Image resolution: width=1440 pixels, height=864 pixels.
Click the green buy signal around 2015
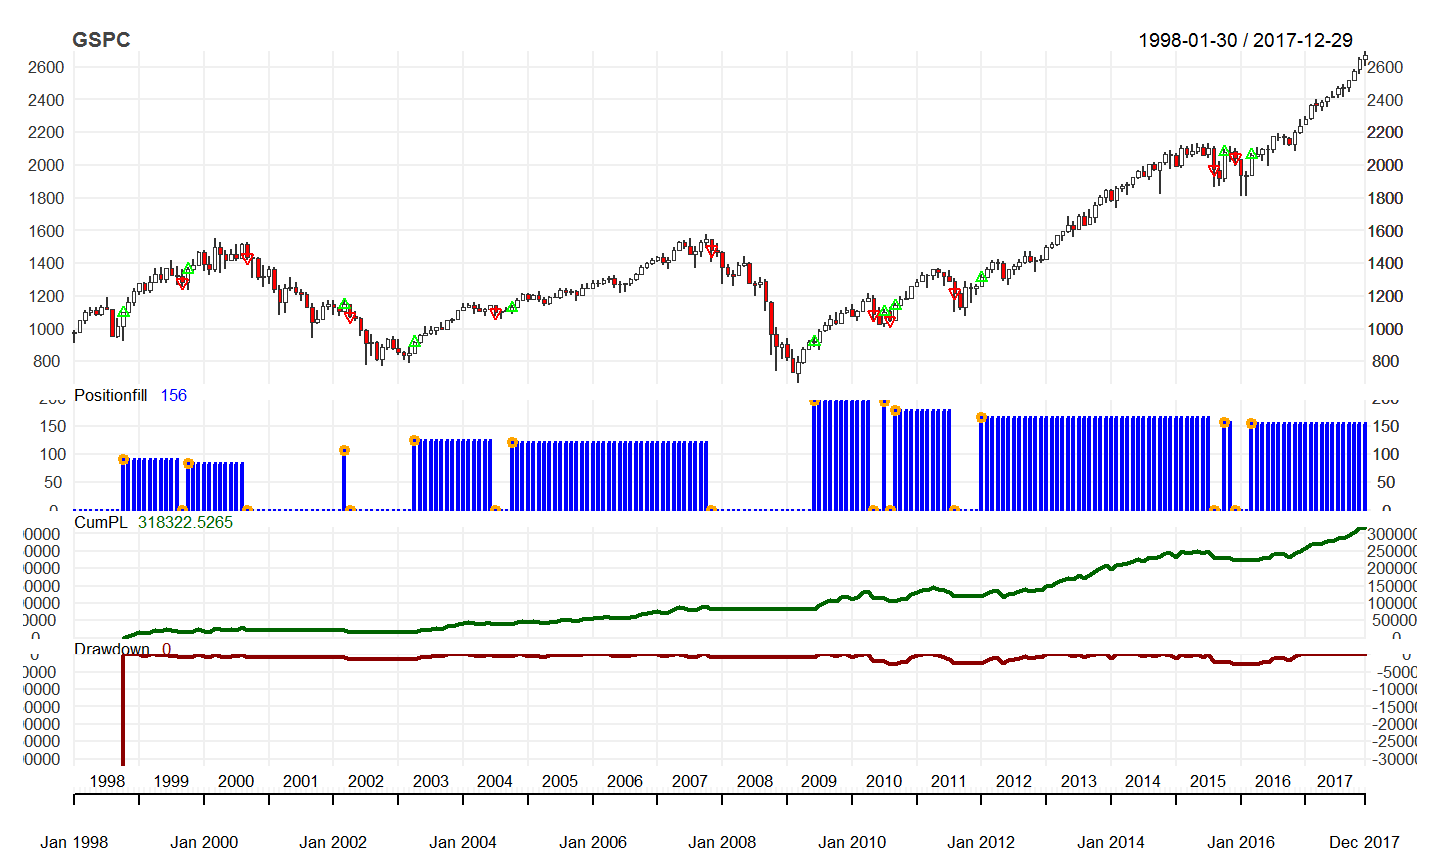pos(1225,151)
